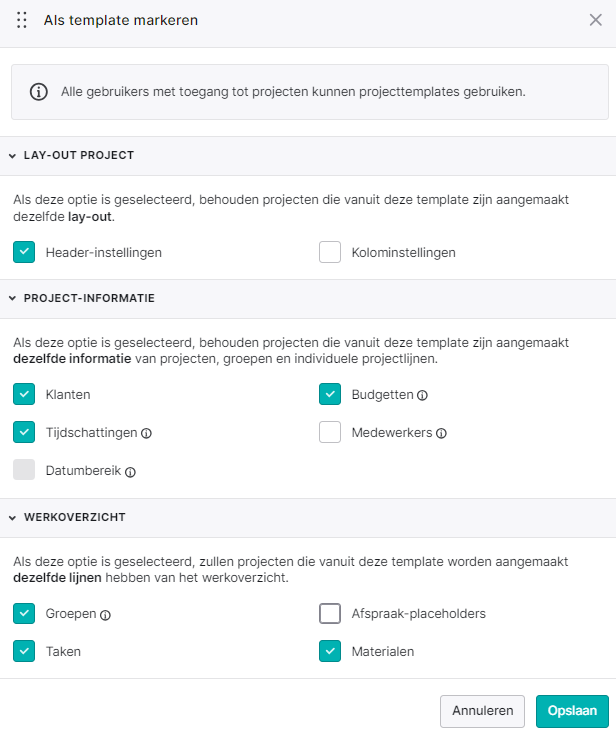Click the disabled Datumbereik checkbox
This screenshot has height=736, width=616.
(24, 469)
